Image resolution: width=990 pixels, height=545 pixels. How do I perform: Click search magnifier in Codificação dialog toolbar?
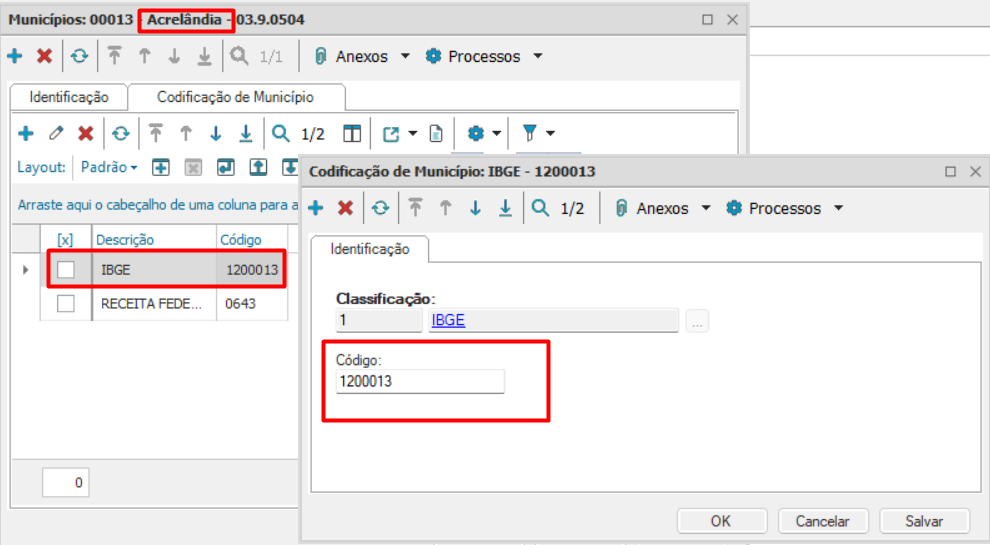click(x=540, y=208)
